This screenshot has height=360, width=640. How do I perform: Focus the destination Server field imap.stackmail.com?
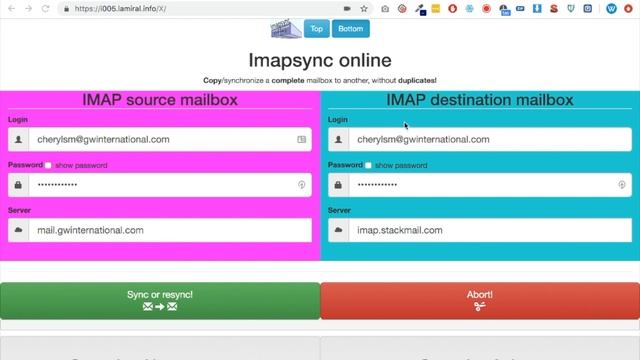[490, 230]
